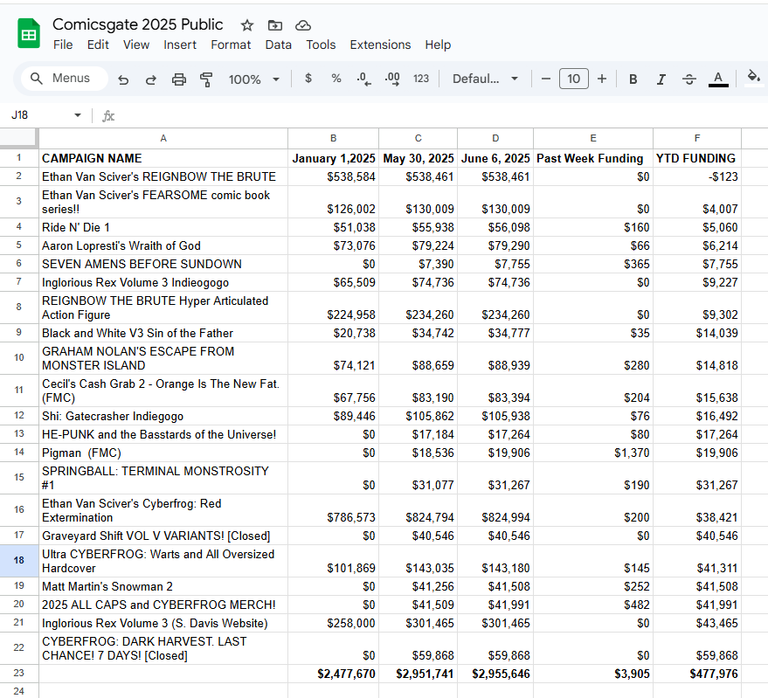768x698 pixels.
Task: Select the $3,905 weekly total cell
Action: tap(593, 674)
